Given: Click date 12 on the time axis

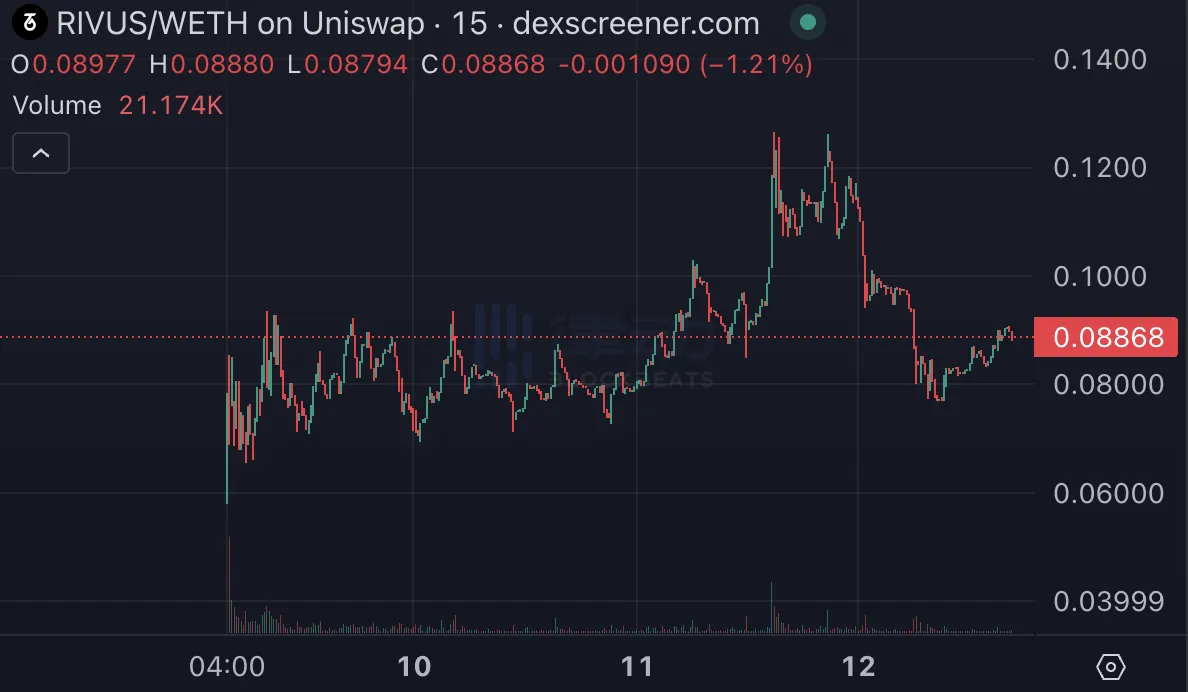Looking at the screenshot, I should 859,666.
